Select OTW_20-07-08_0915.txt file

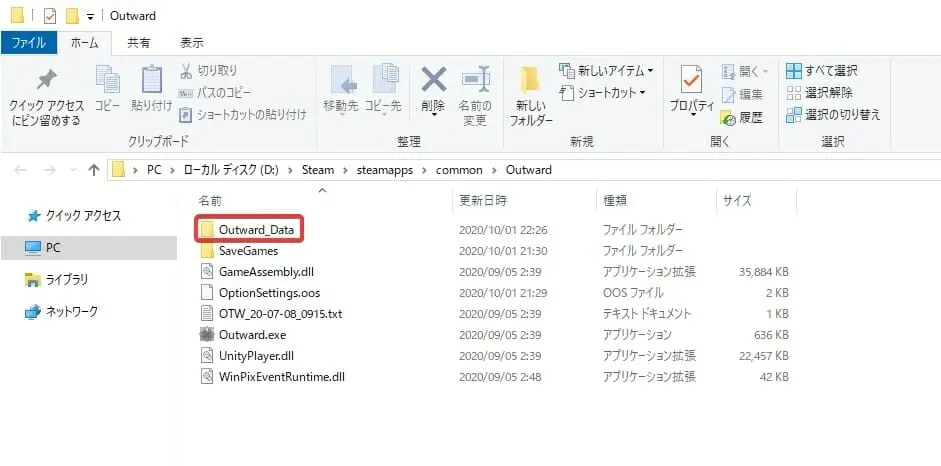point(281,314)
